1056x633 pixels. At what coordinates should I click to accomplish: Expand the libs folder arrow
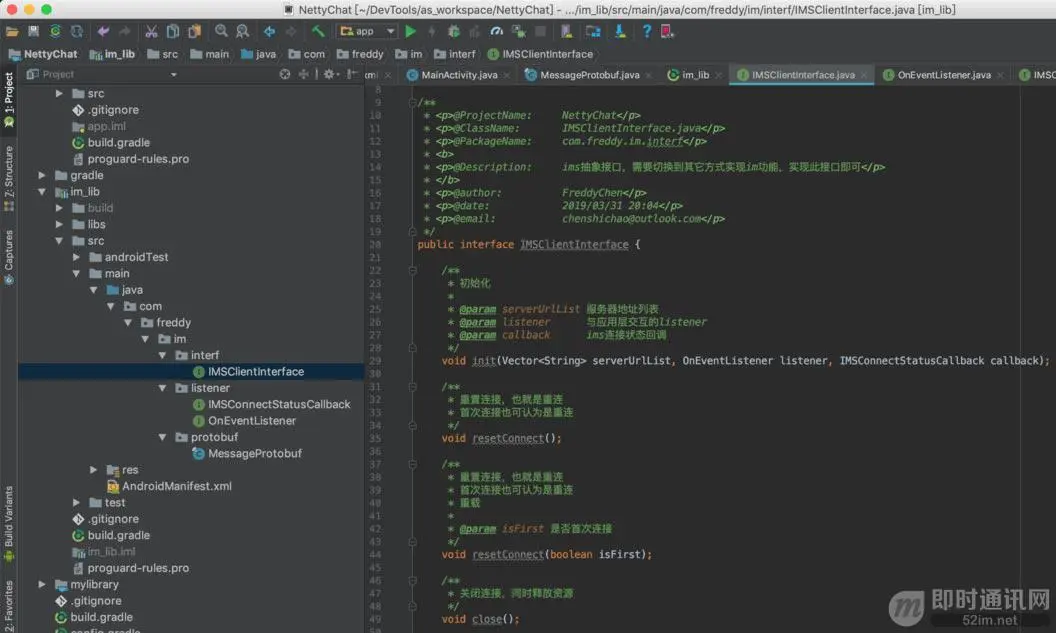(x=59, y=224)
